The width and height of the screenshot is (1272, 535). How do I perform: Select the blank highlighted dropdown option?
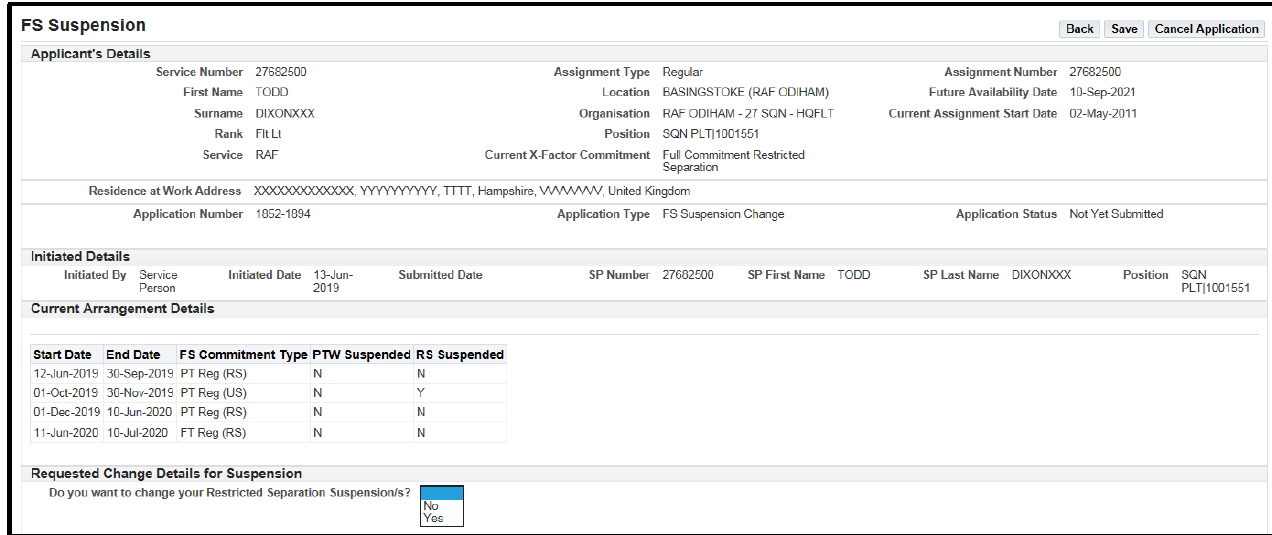tap(442, 493)
